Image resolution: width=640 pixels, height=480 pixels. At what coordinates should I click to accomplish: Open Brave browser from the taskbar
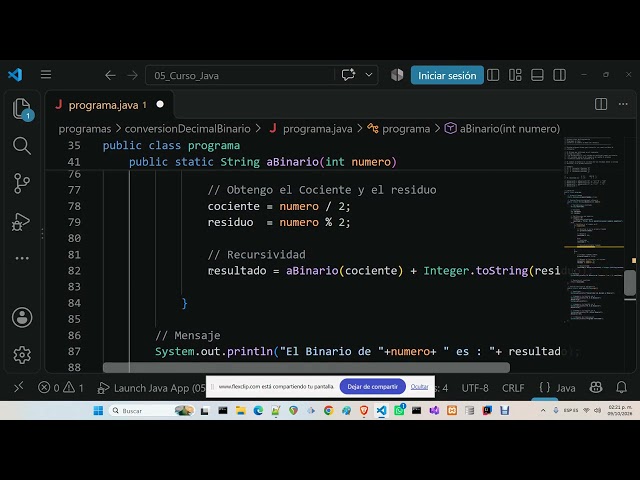[364, 411]
